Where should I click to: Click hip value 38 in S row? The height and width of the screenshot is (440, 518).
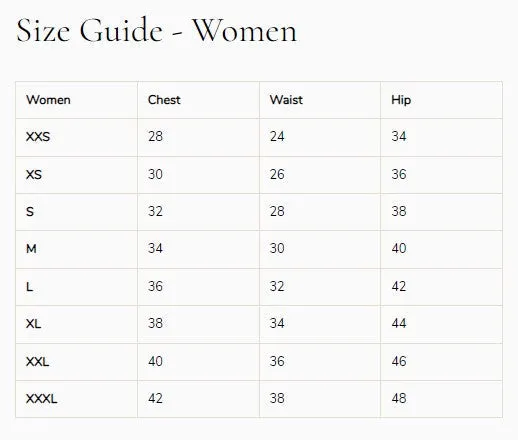click(399, 211)
